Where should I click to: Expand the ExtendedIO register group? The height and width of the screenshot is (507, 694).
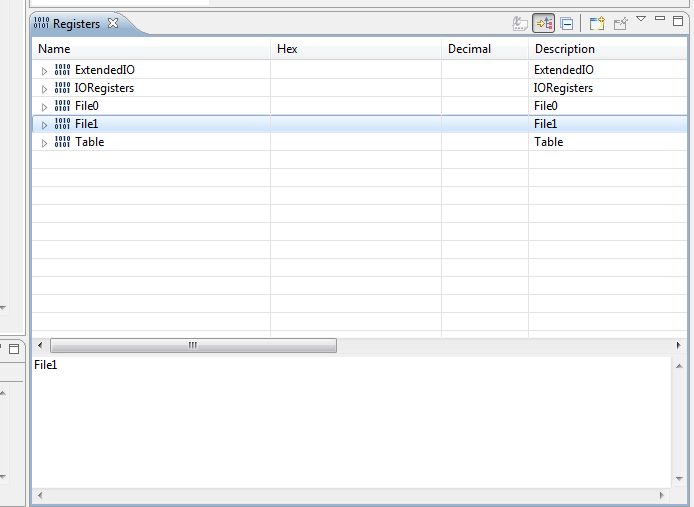click(x=44, y=71)
